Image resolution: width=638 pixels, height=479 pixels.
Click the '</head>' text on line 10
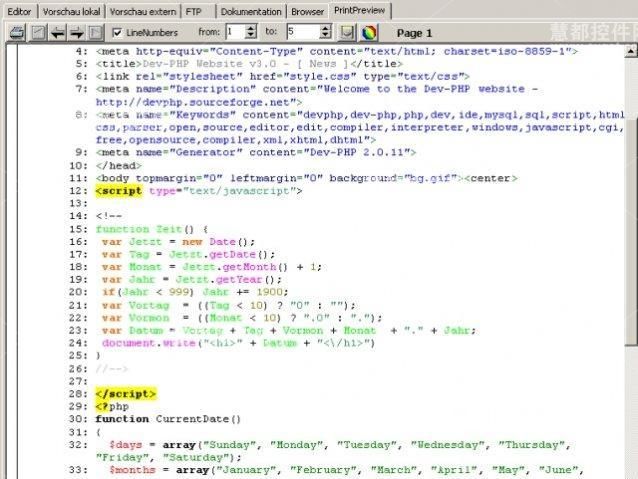click(118, 166)
